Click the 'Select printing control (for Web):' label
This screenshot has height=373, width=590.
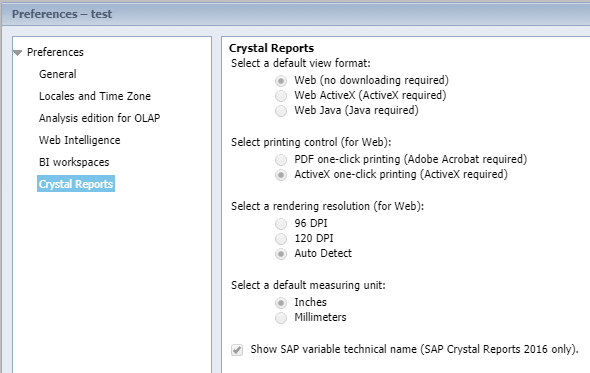tap(311, 142)
